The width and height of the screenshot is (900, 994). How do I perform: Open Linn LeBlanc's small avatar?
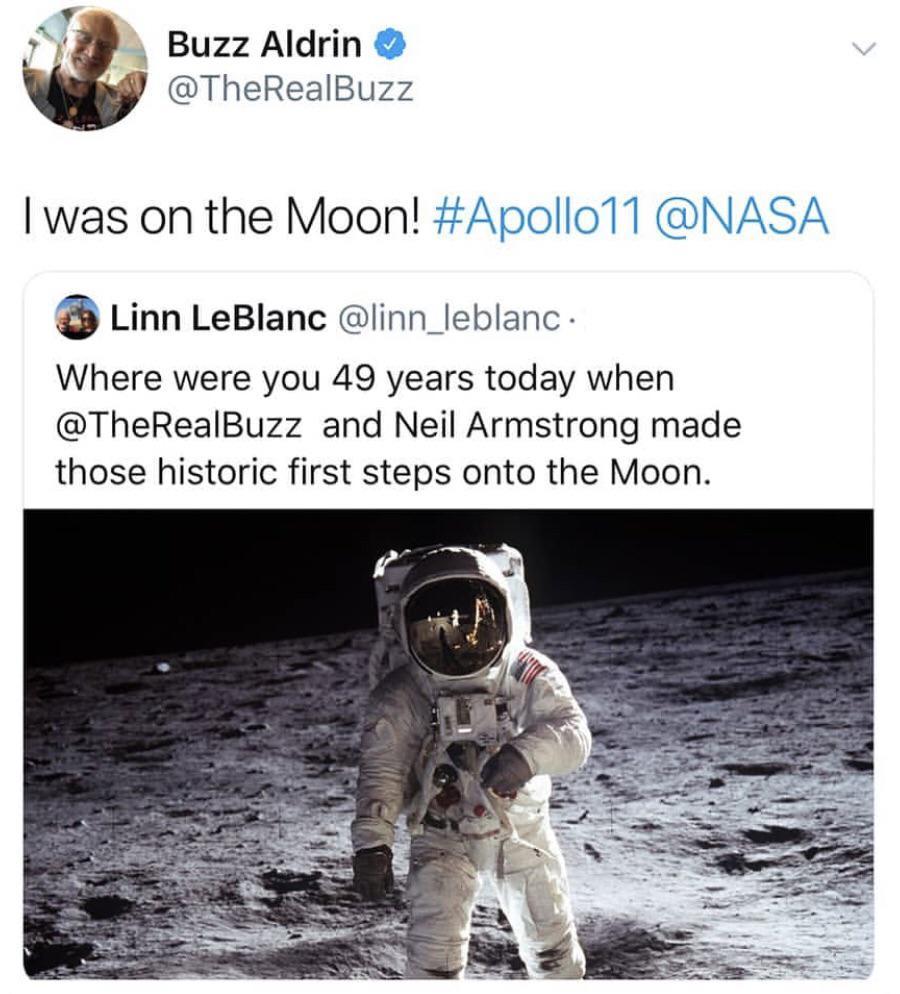point(76,317)
